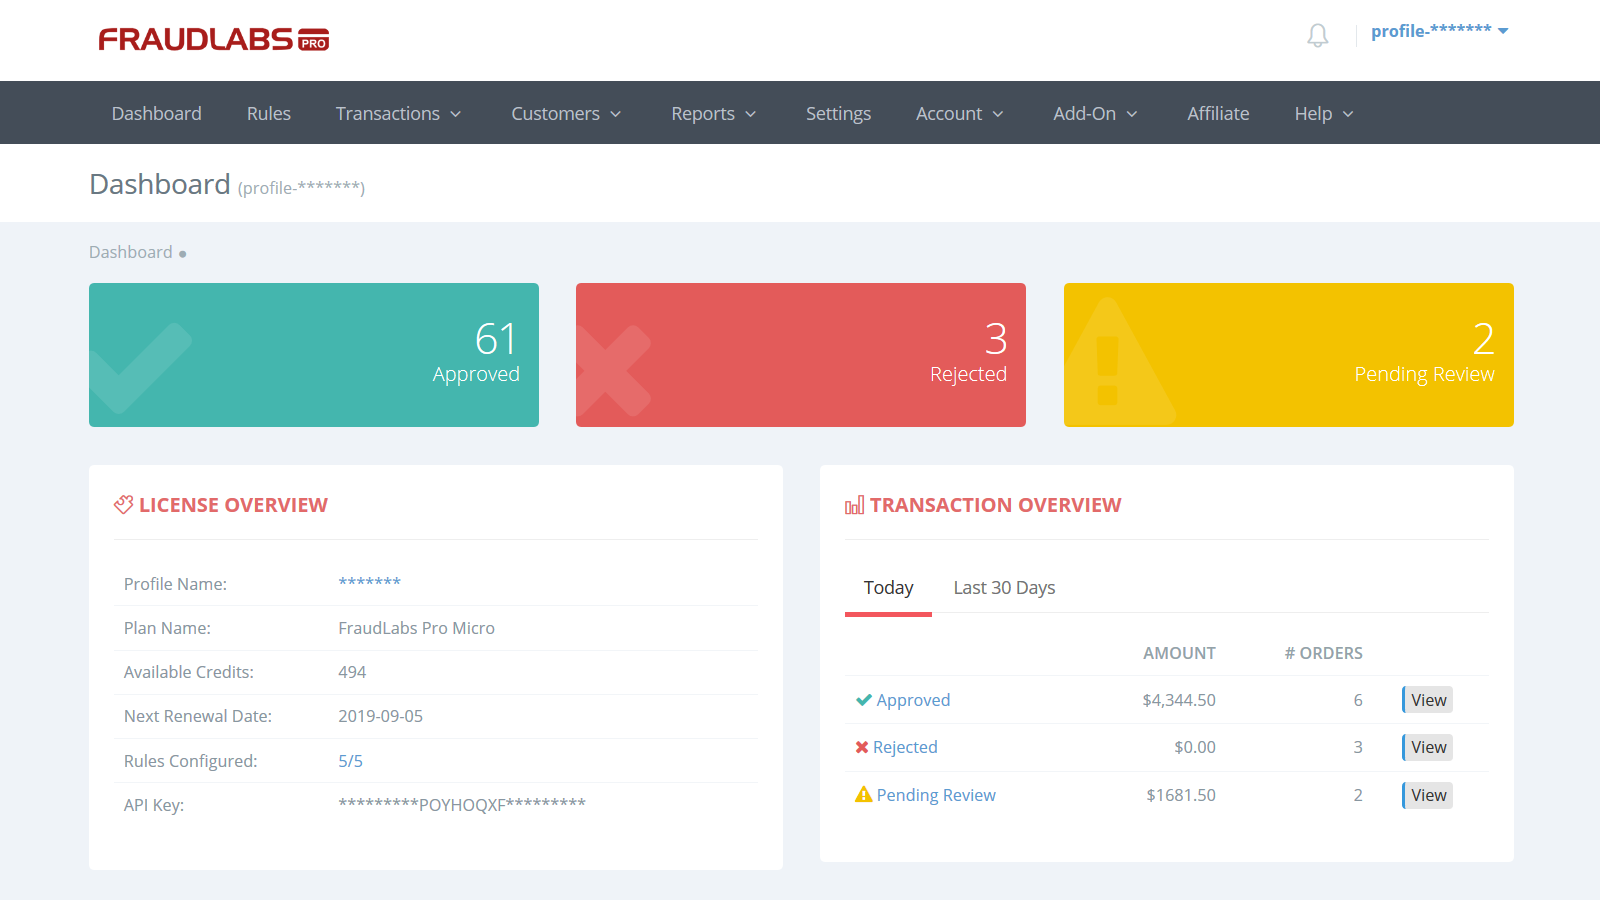1600x900 pixels.
Task: Open the Approved transactions link
Action: [913, 700]
